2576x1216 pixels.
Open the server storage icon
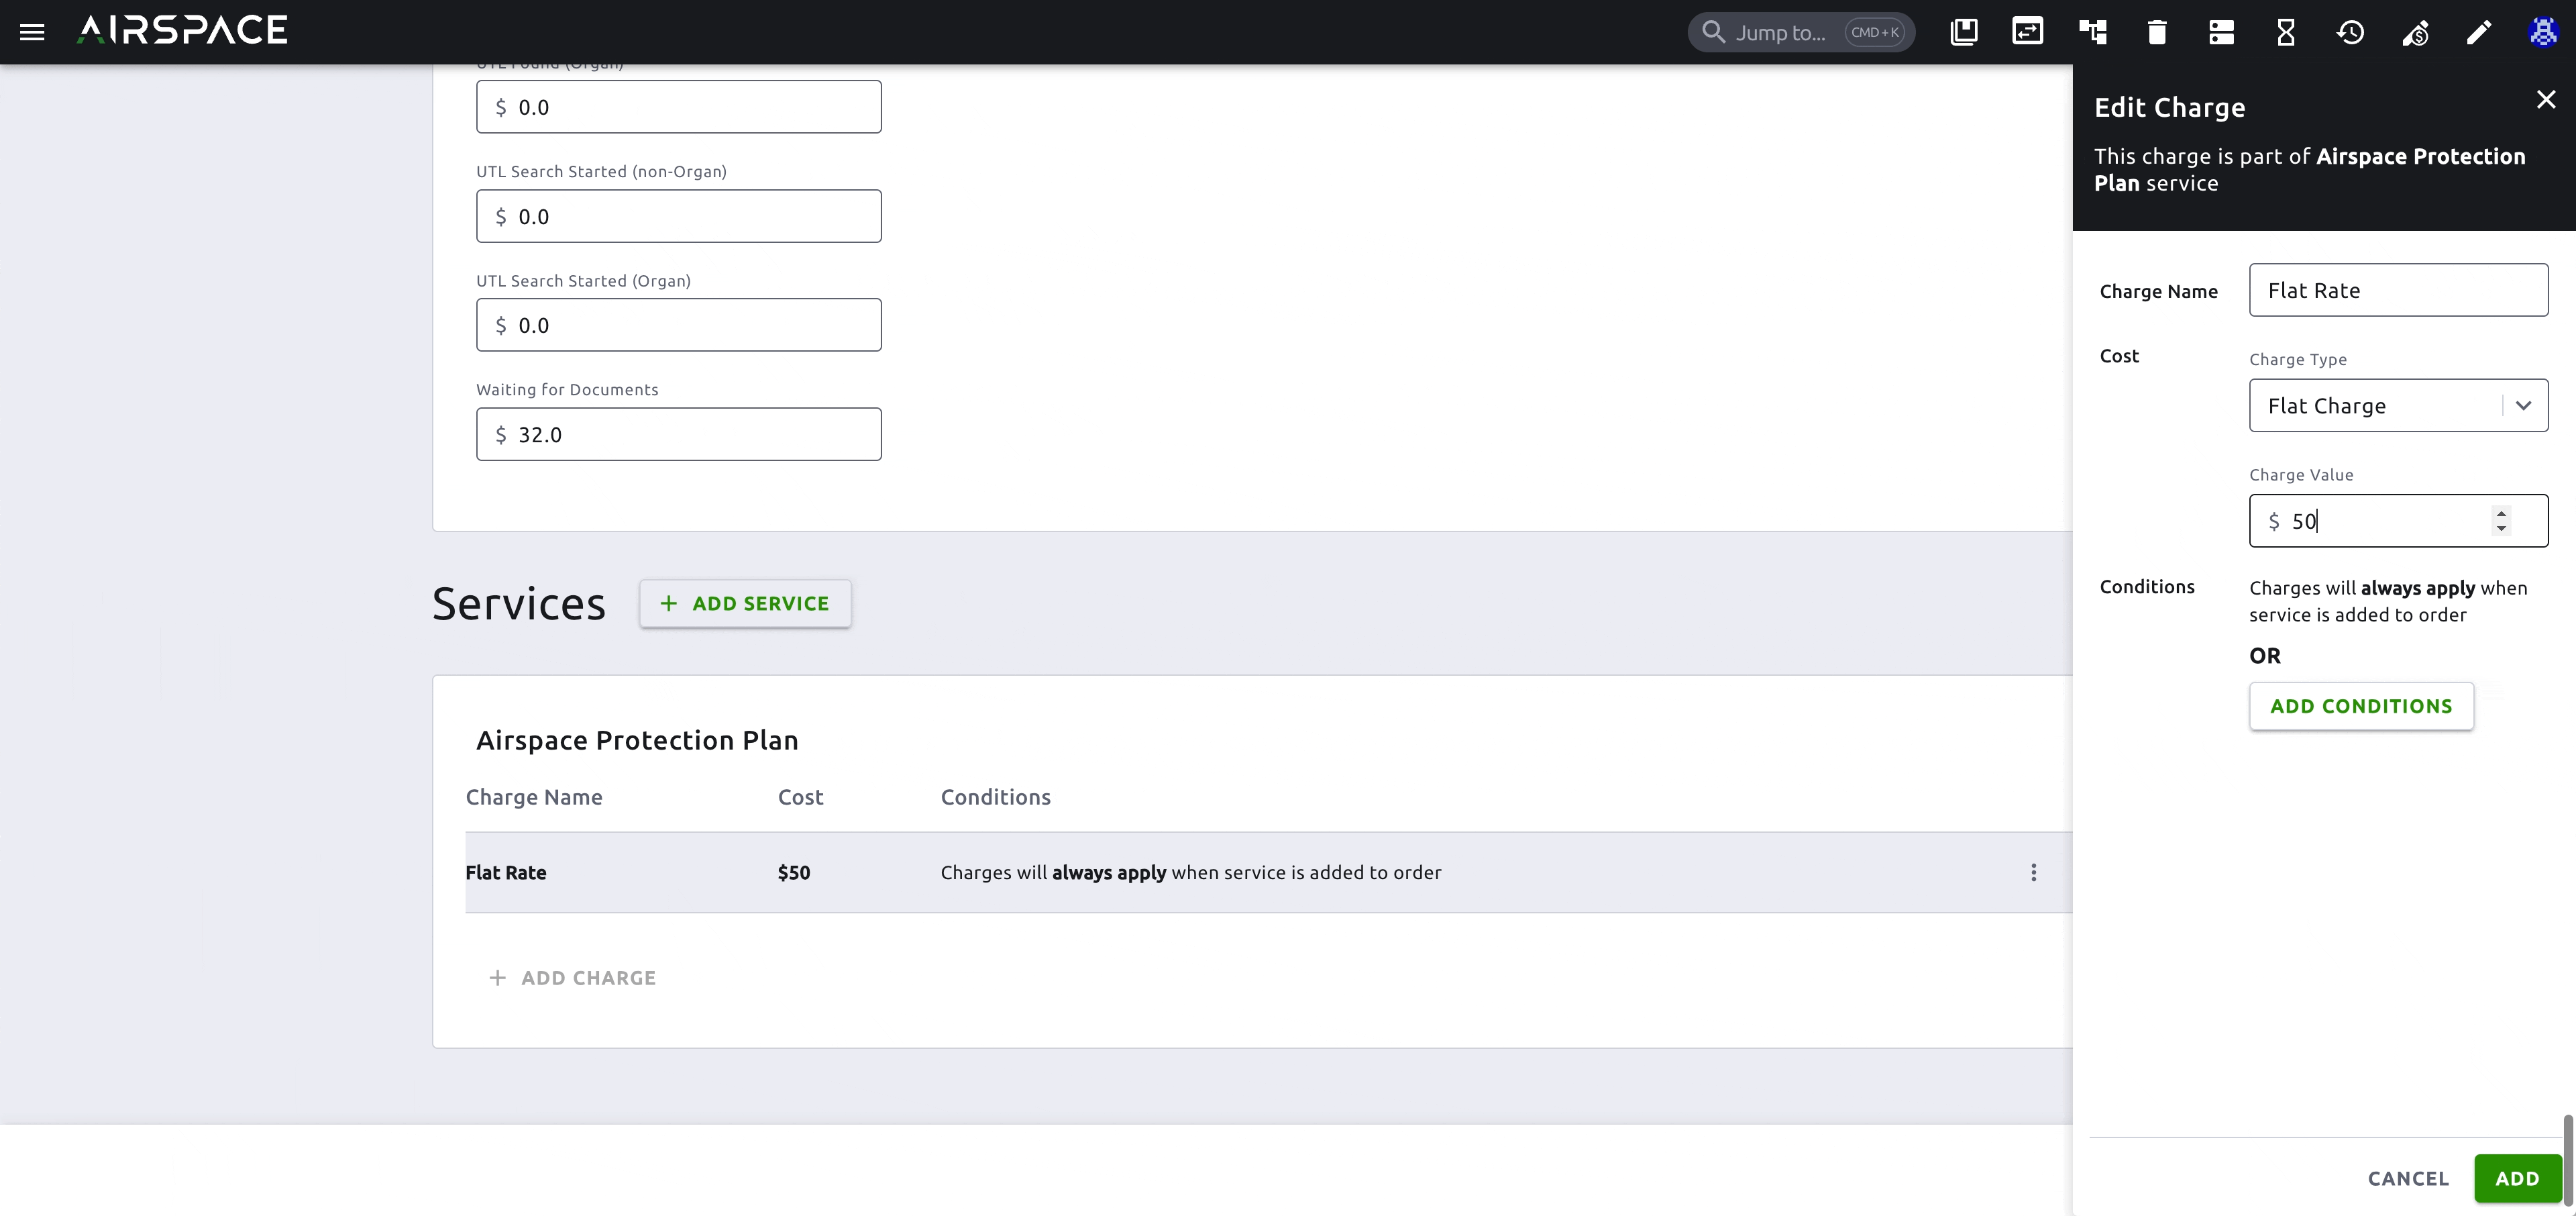[x=2221, y=32]
